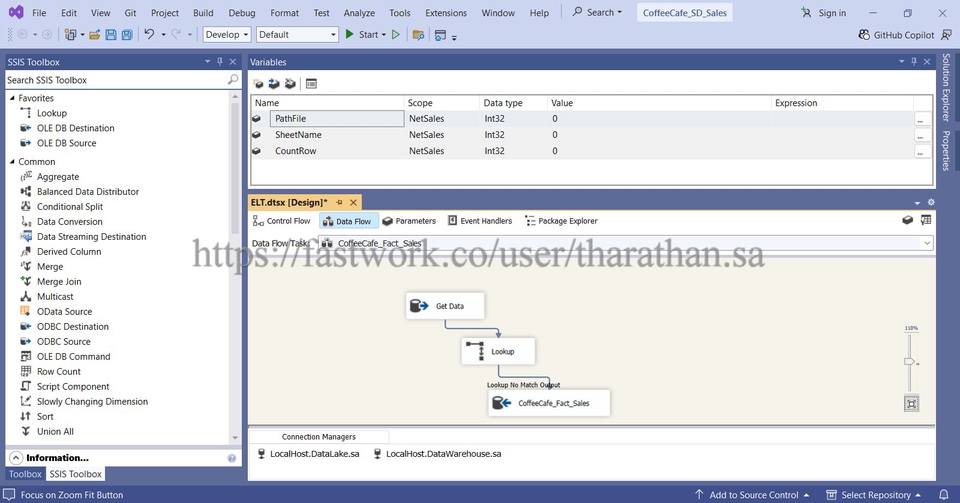Viewport: 960px width, 503px height.
Task: Select the Get Data source component
Action: [446, 306]
